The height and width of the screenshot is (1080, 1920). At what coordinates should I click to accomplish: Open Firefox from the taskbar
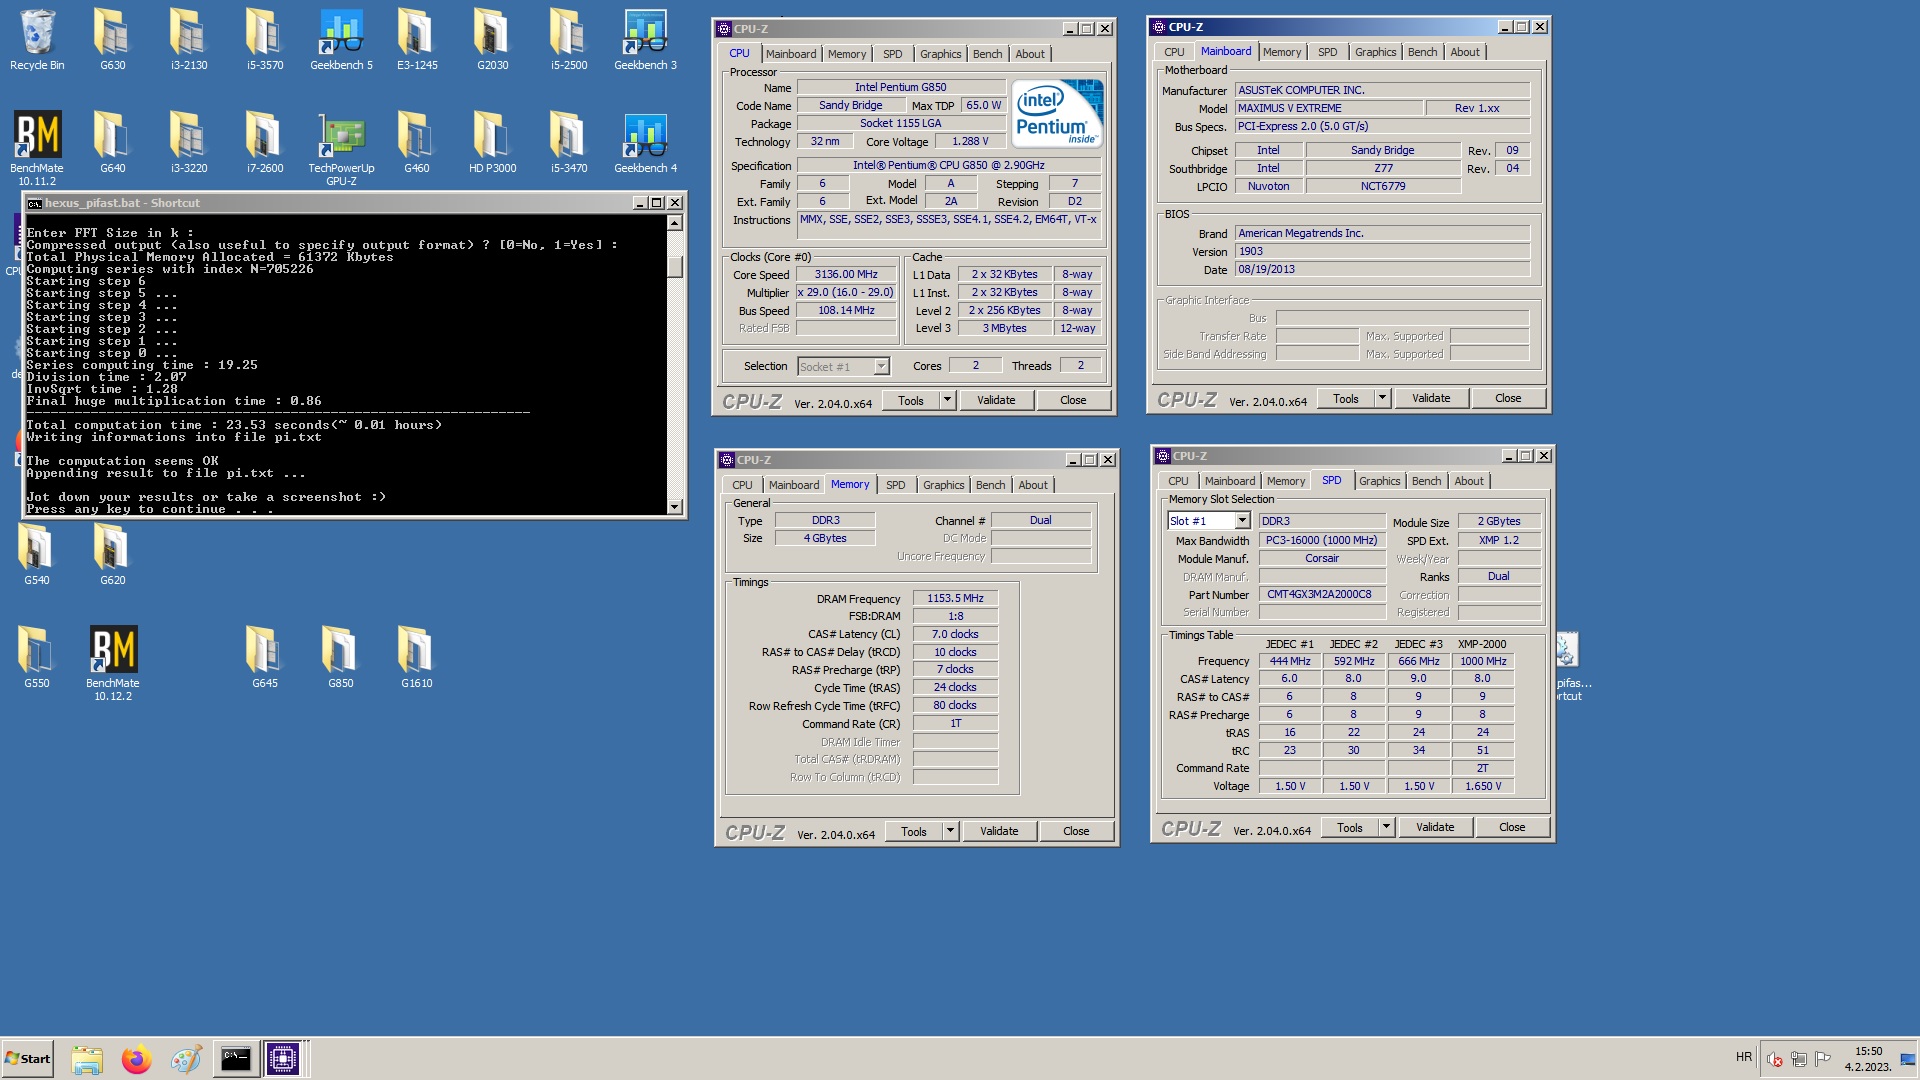[136, 1059]
